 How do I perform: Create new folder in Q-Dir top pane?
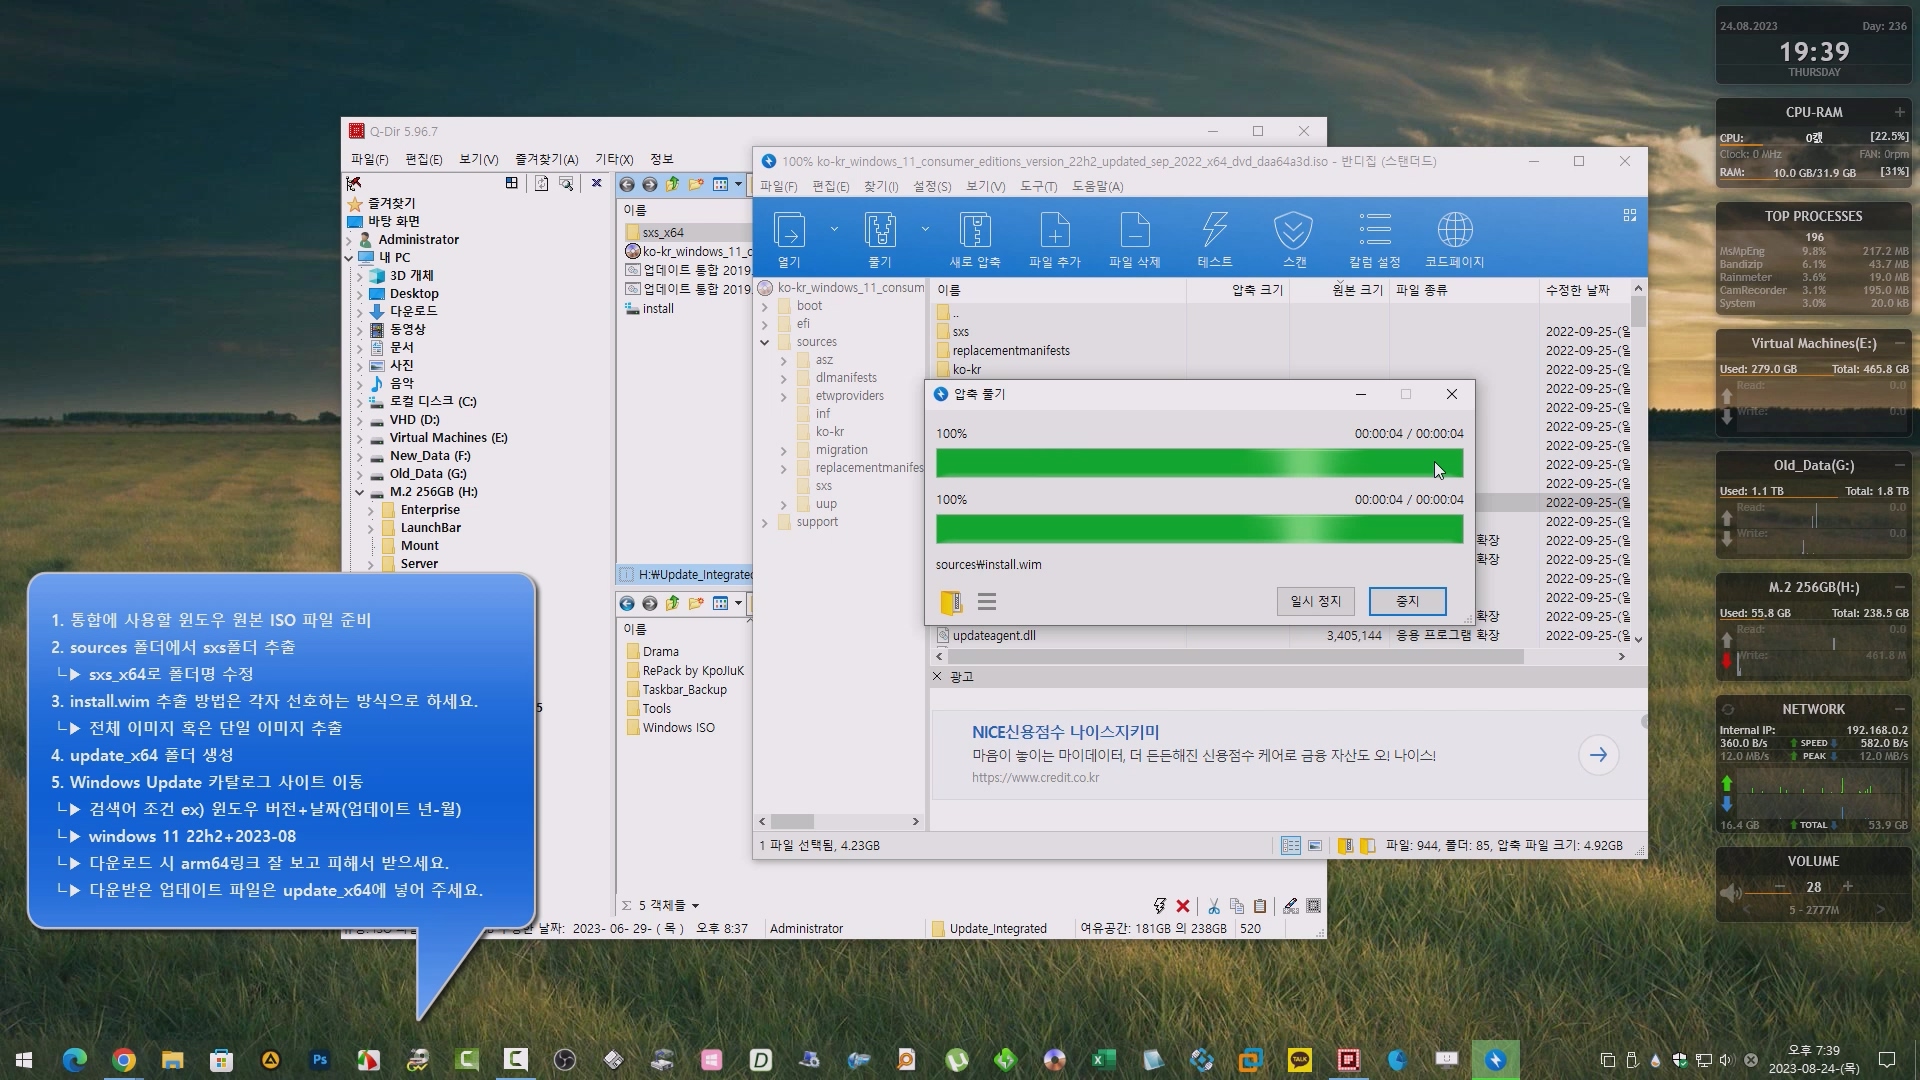point(696,184)
